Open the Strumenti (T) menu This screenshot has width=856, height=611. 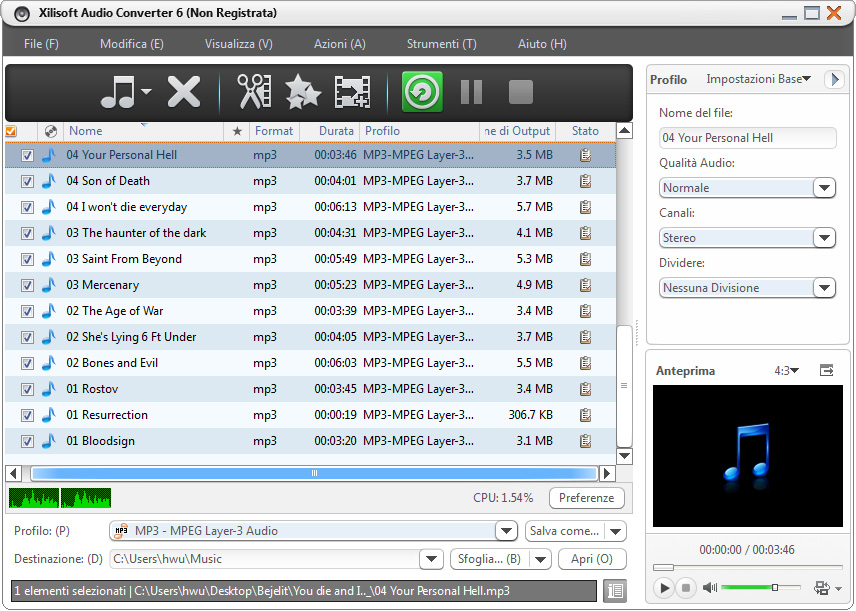click(x=441, y=44)
